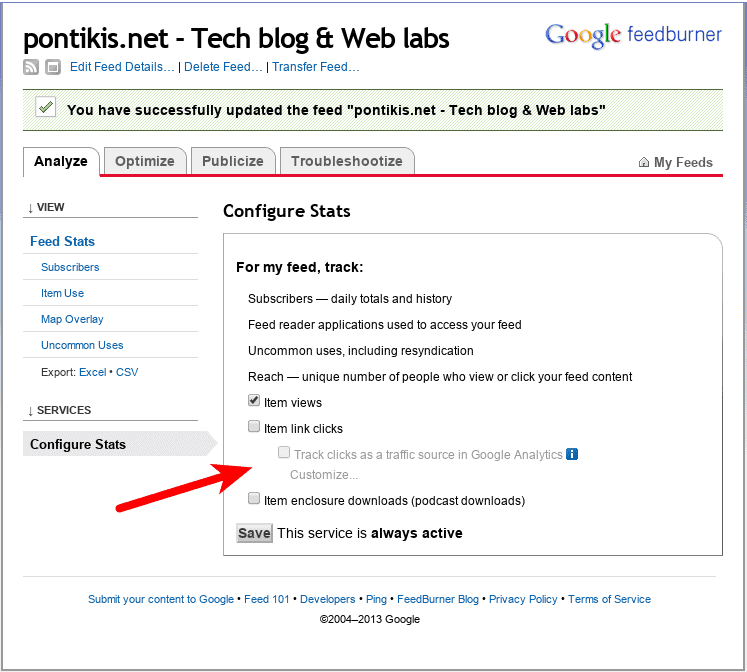Click the house icon next to My Feeds

[x=644, y=162]
